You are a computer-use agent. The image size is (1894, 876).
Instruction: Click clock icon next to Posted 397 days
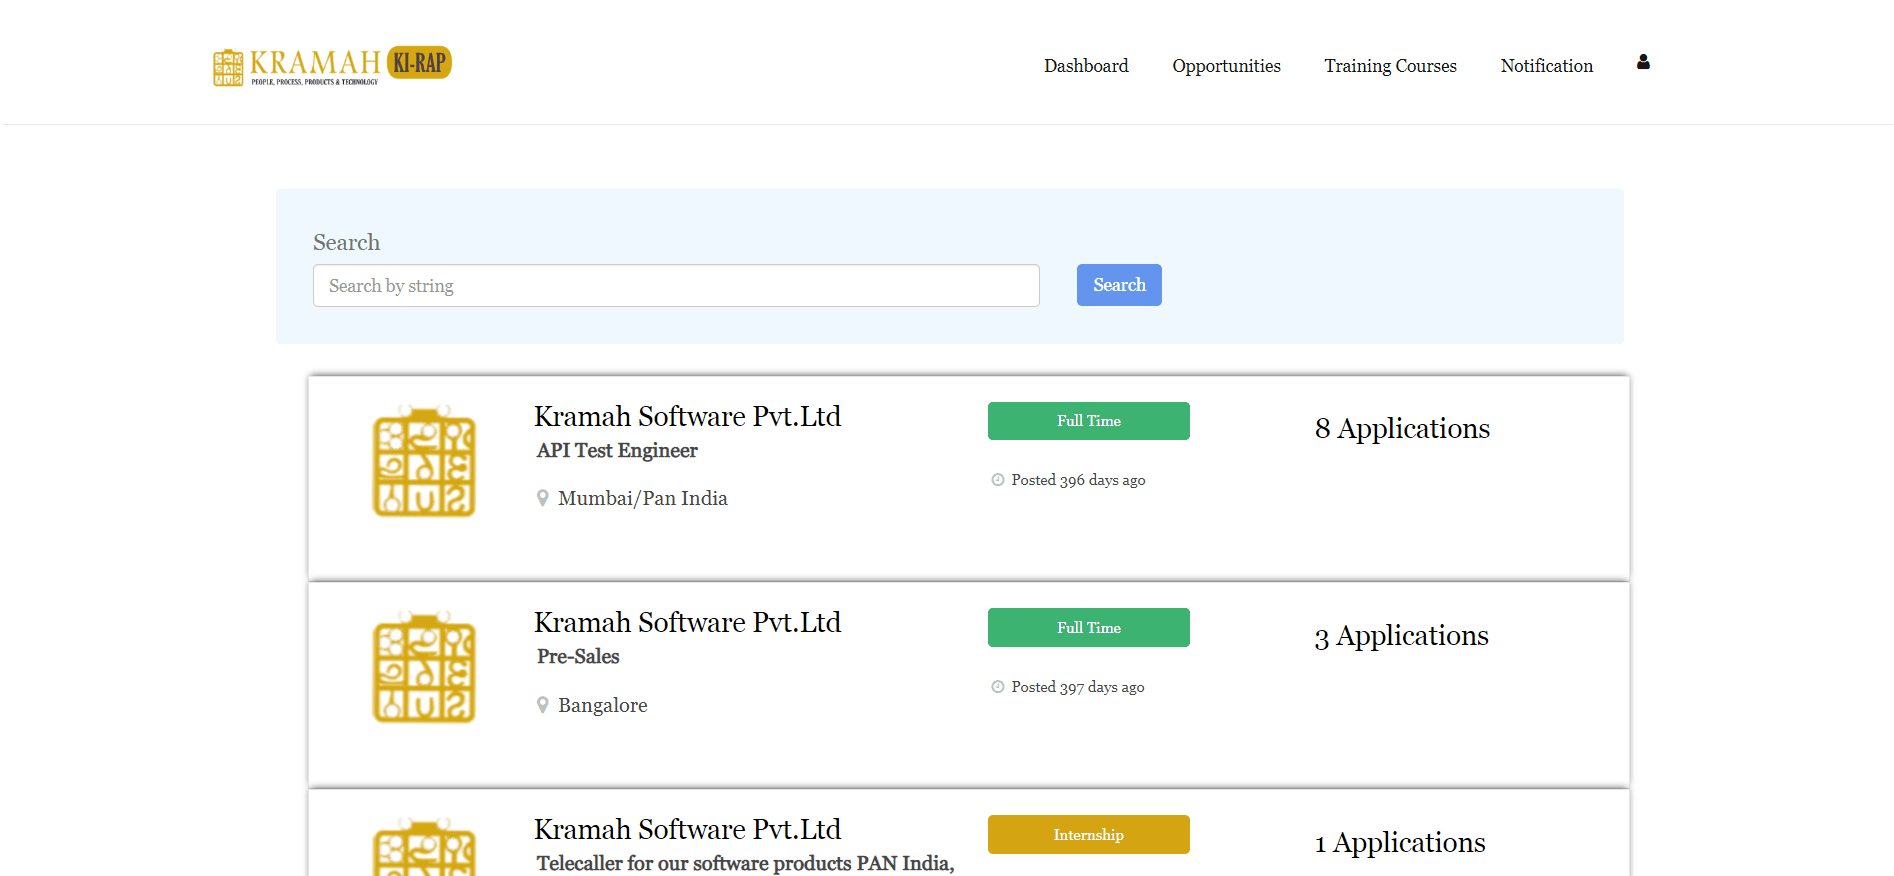(x=997, y=687)
